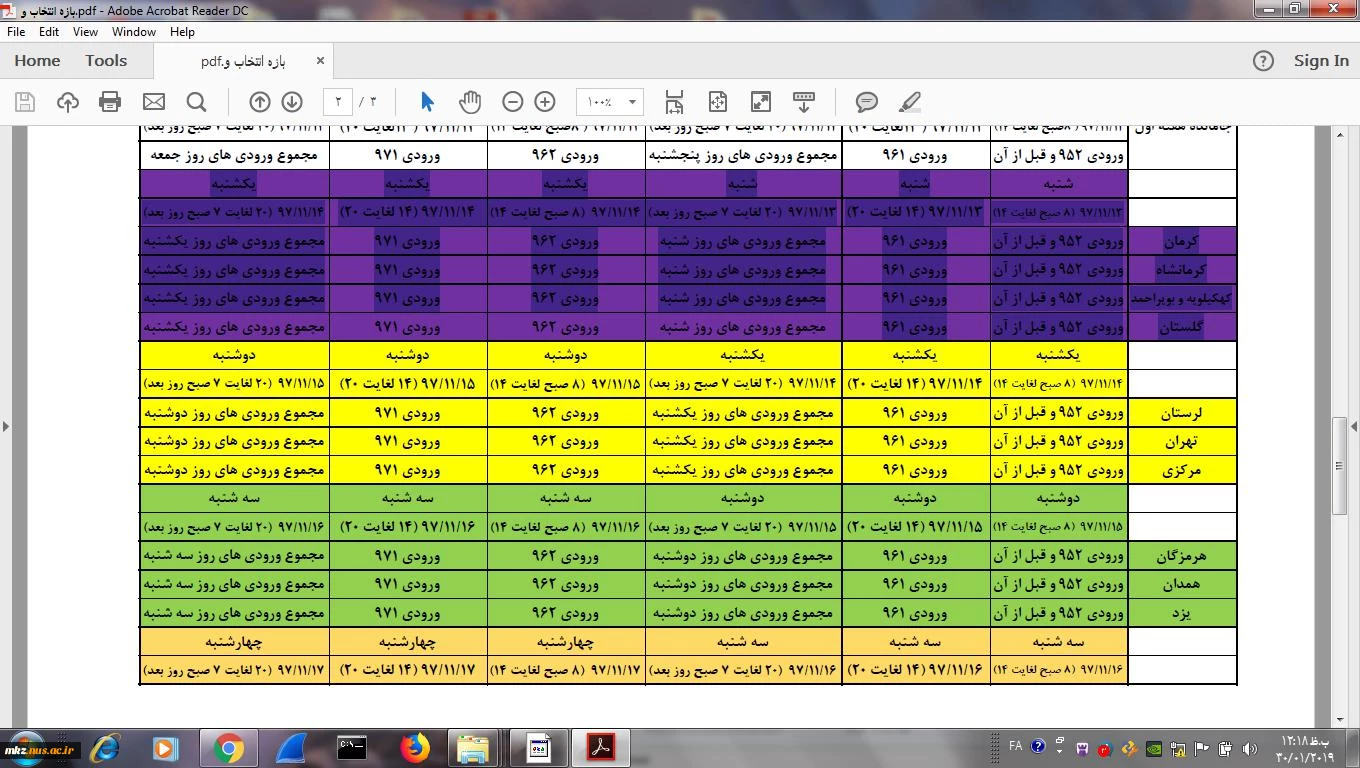Click the تهران province cell
Screen dimensions: 1360x768
point(1182,441)
